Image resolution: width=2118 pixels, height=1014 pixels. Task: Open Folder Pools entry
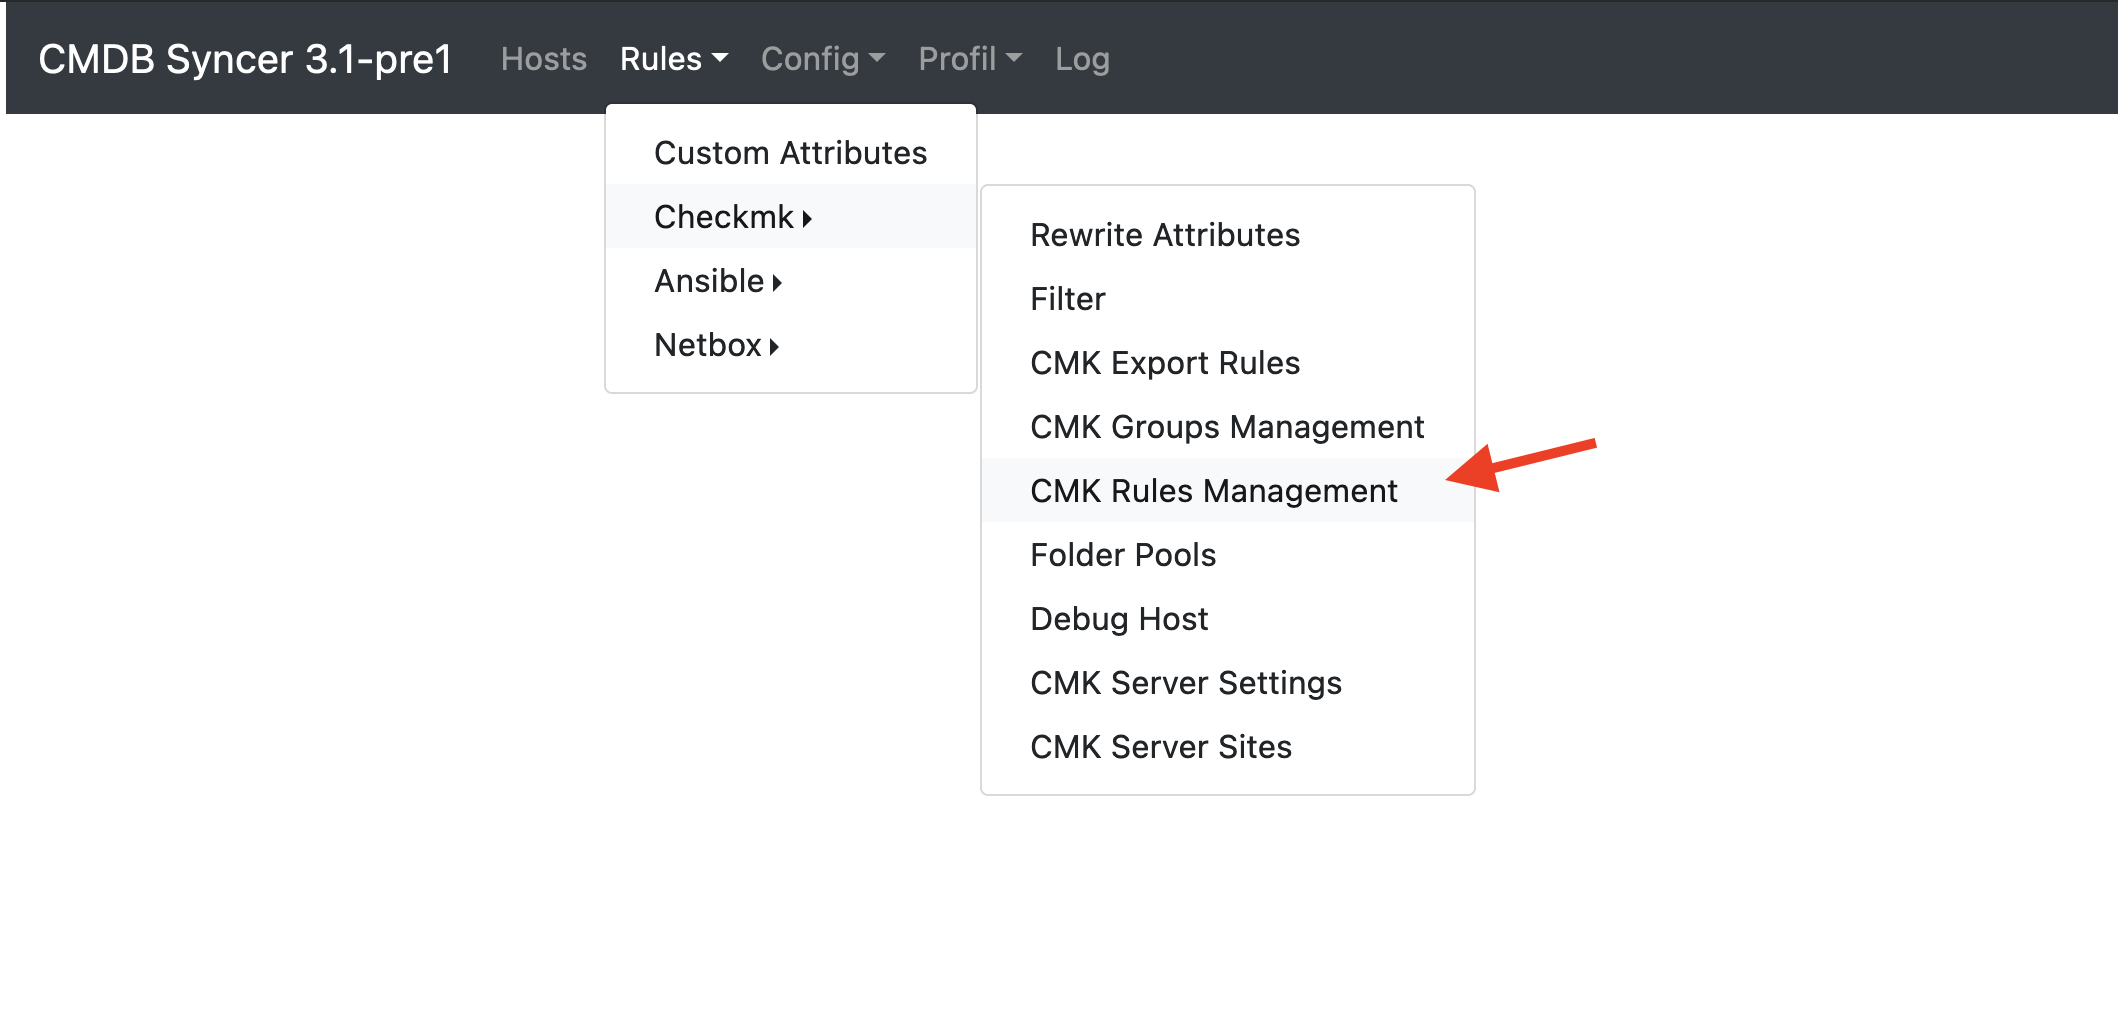[1123, 555]
